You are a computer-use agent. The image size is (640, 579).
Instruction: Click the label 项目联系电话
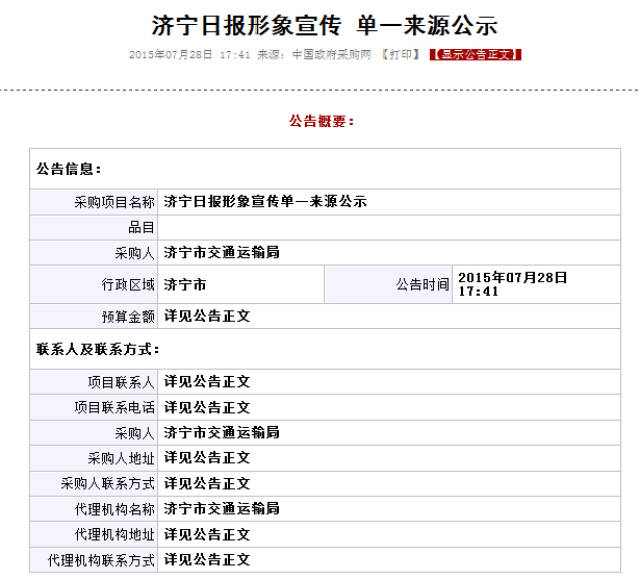click(x=114, y=408)
